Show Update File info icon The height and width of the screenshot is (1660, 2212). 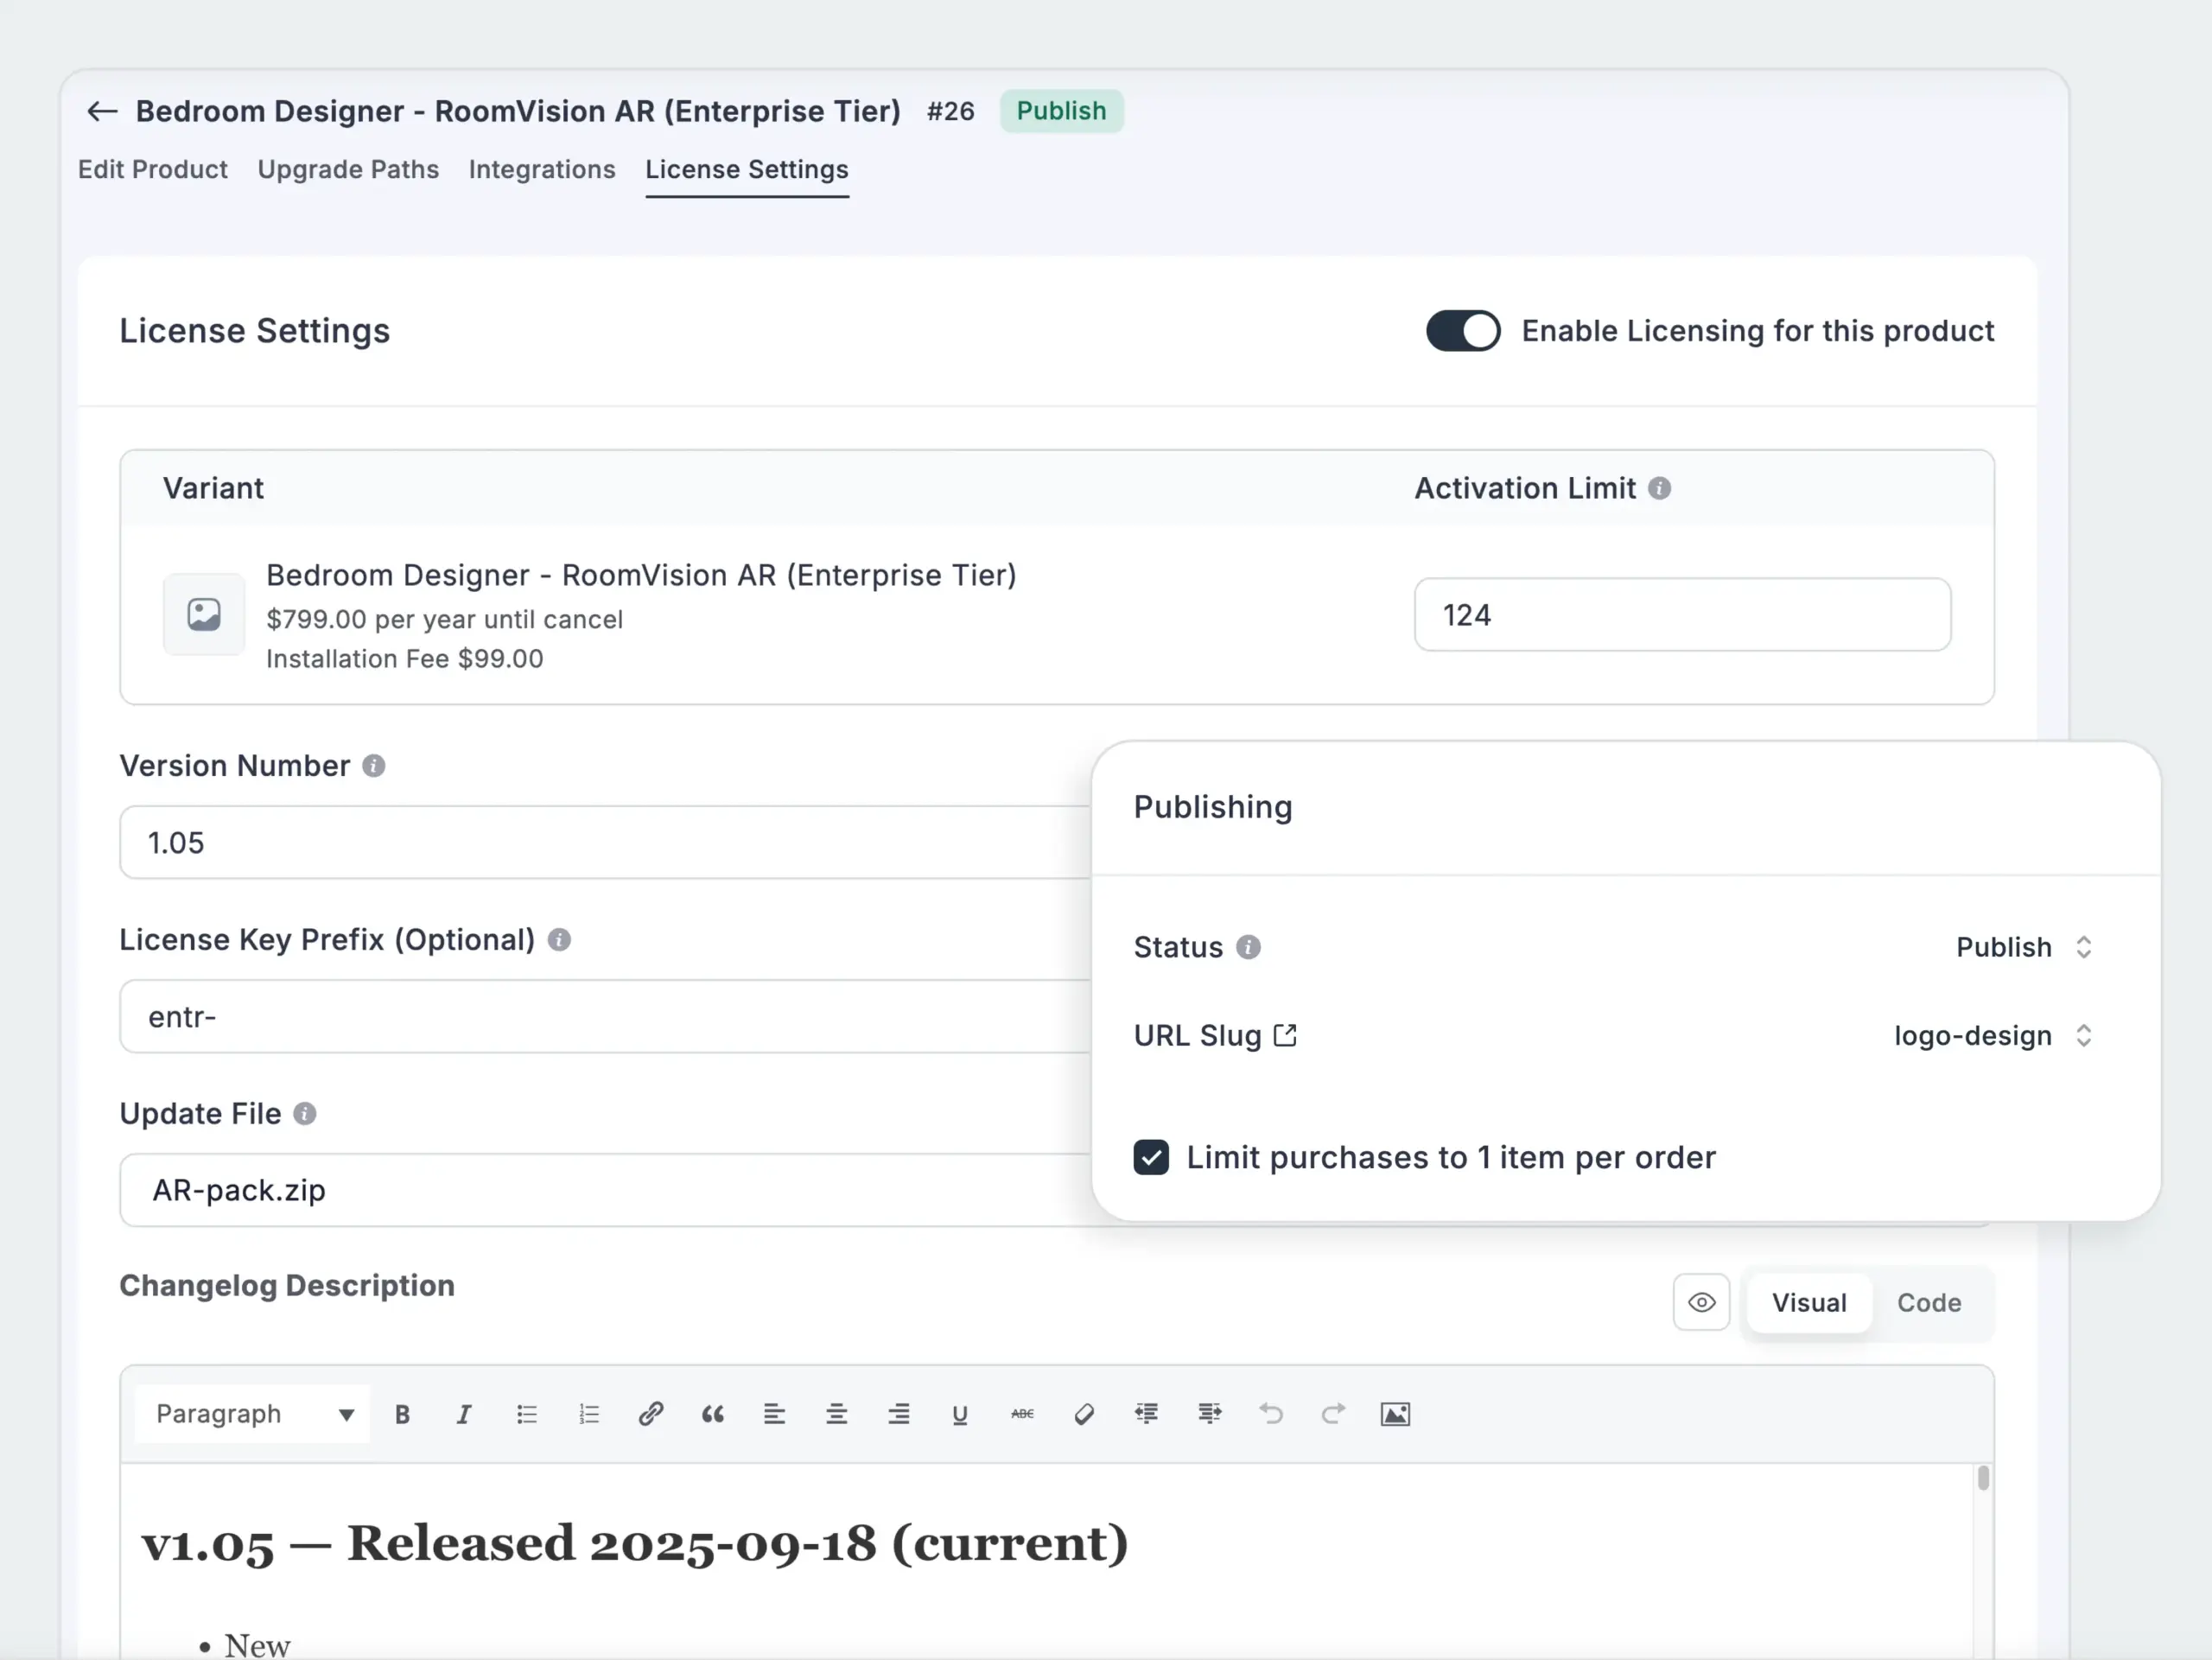(x=305, y=1114)
